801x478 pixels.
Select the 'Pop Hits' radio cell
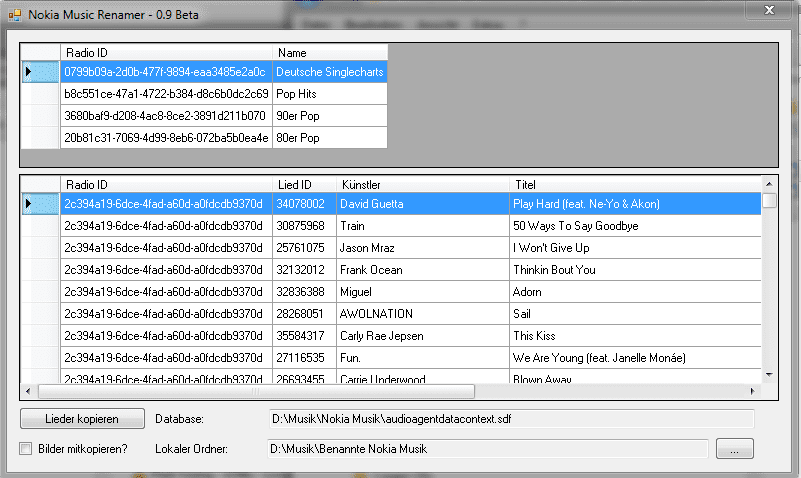330,94
